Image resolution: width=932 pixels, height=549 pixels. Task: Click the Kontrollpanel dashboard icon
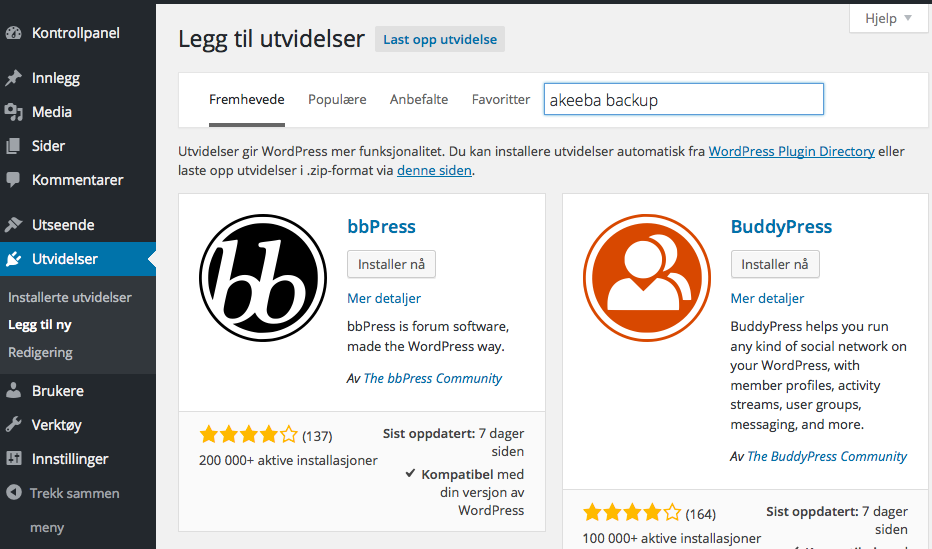click(14, 33)
